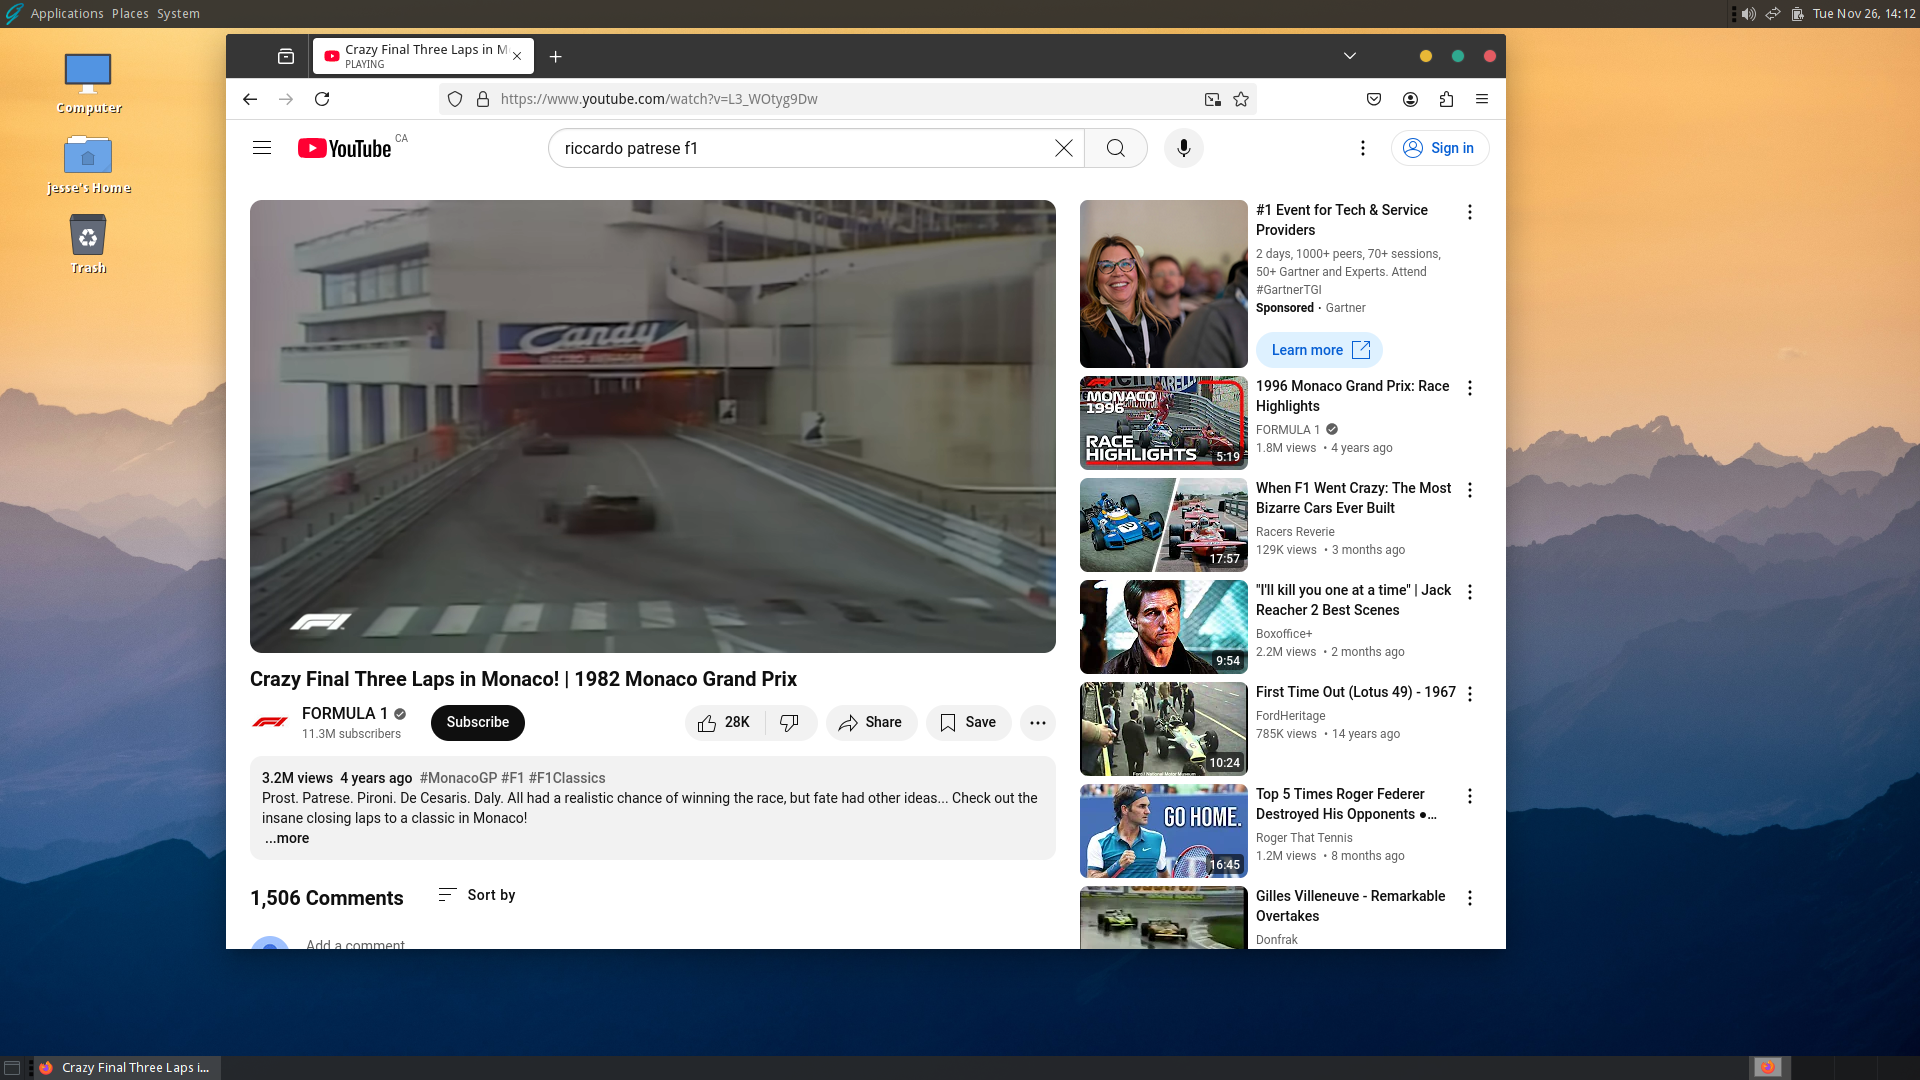Open Firefox application menu

coord(1482,99)
